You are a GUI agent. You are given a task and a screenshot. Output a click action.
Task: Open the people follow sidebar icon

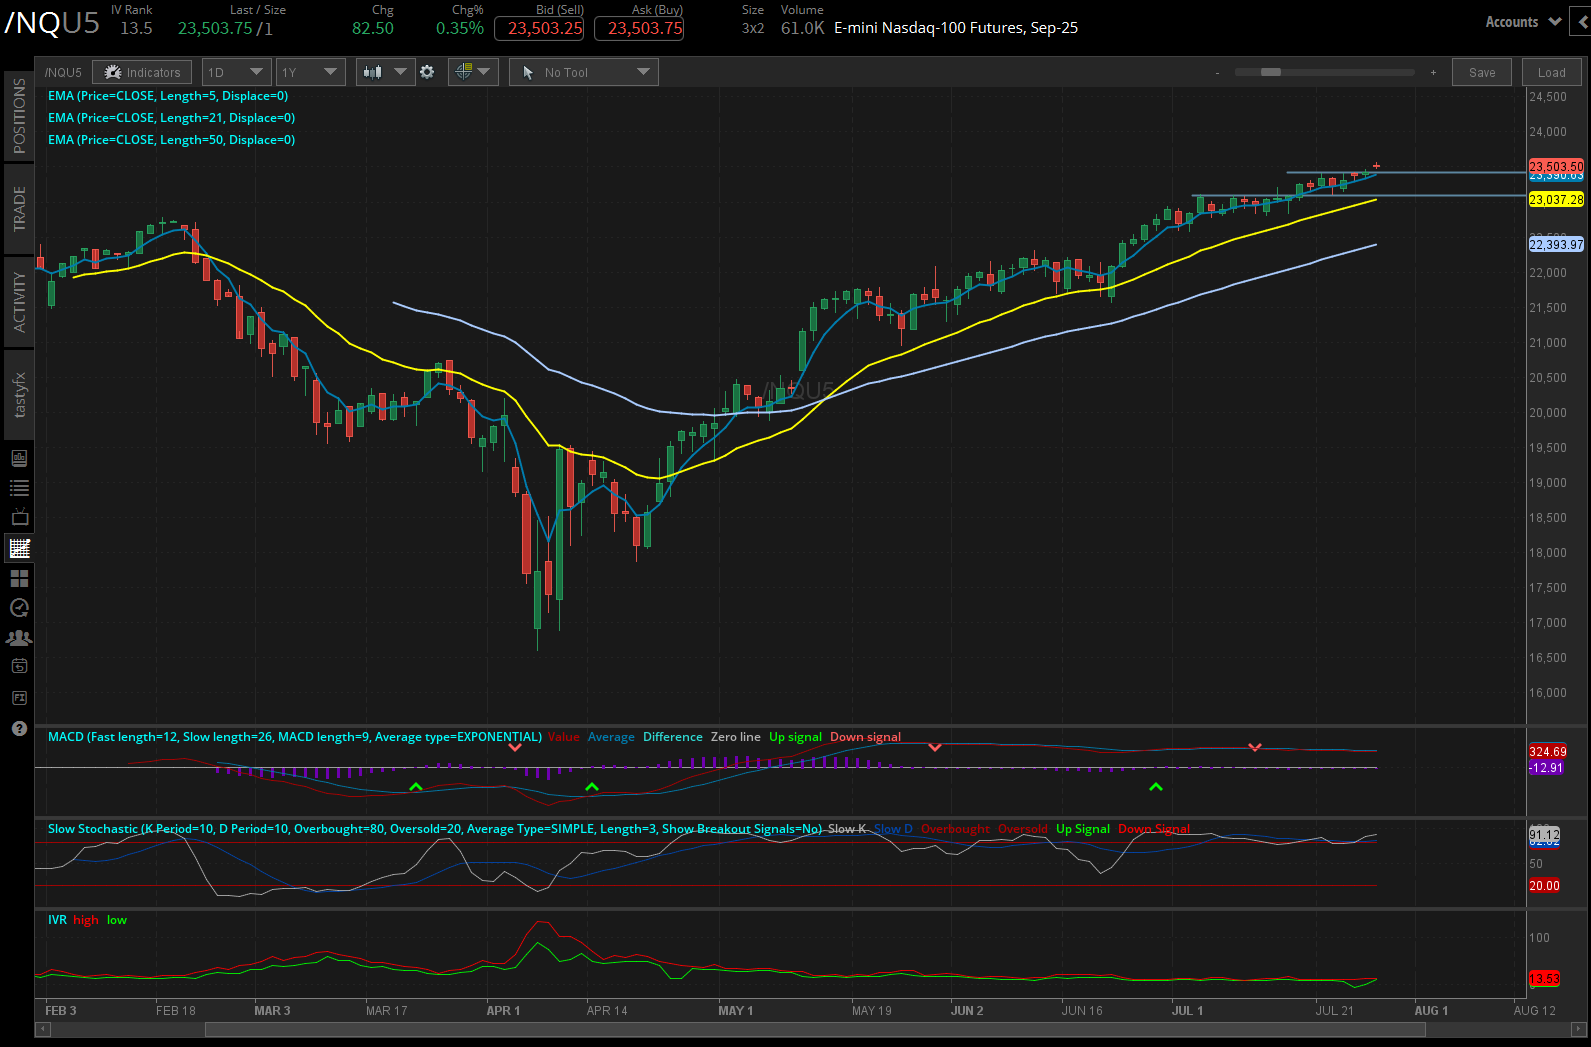click(x=19, y=637)
